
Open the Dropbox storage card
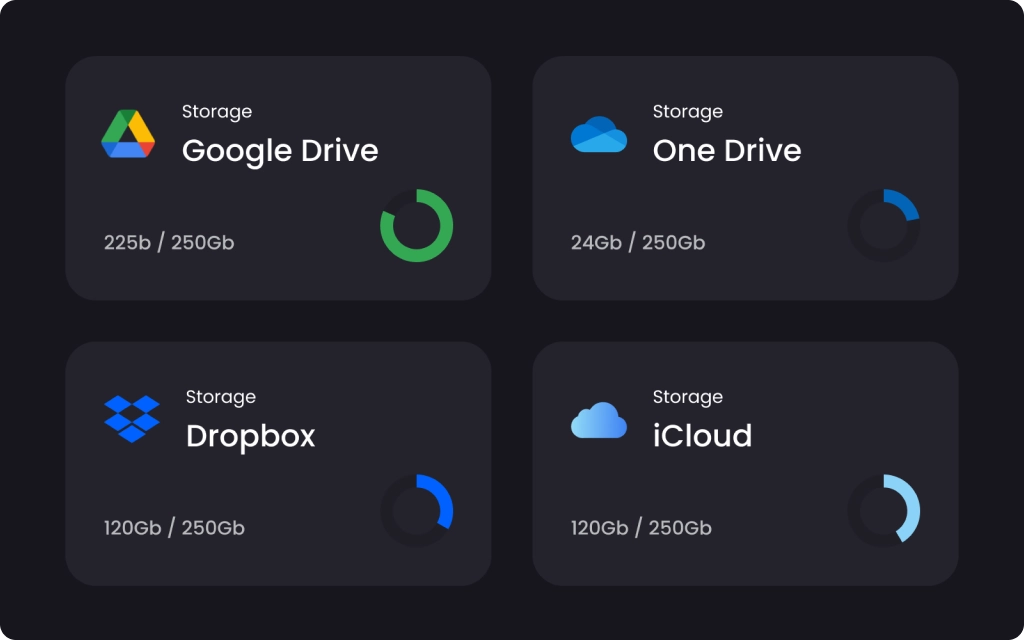tap(278, 463)
